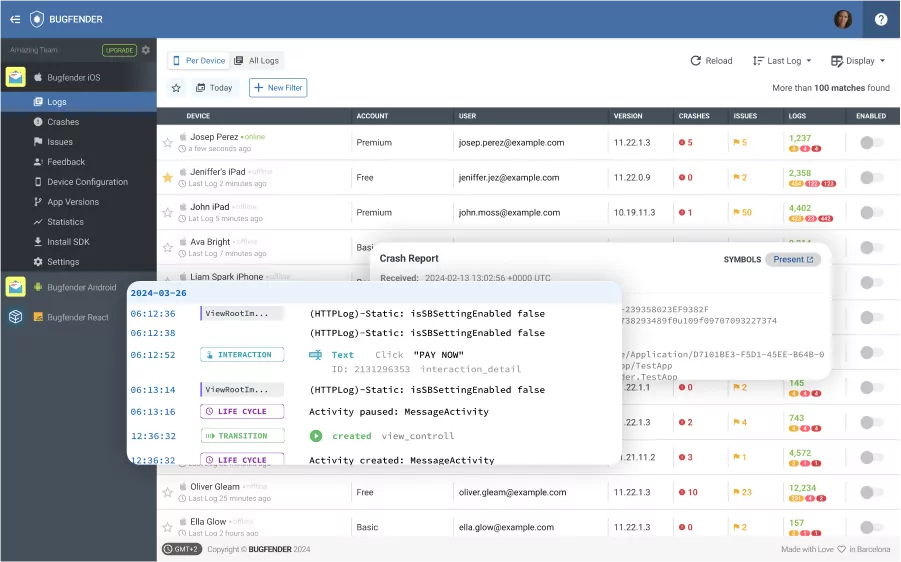Star the Josep Perez device
This screenshot has width=901, height=562.
(168, 143)
